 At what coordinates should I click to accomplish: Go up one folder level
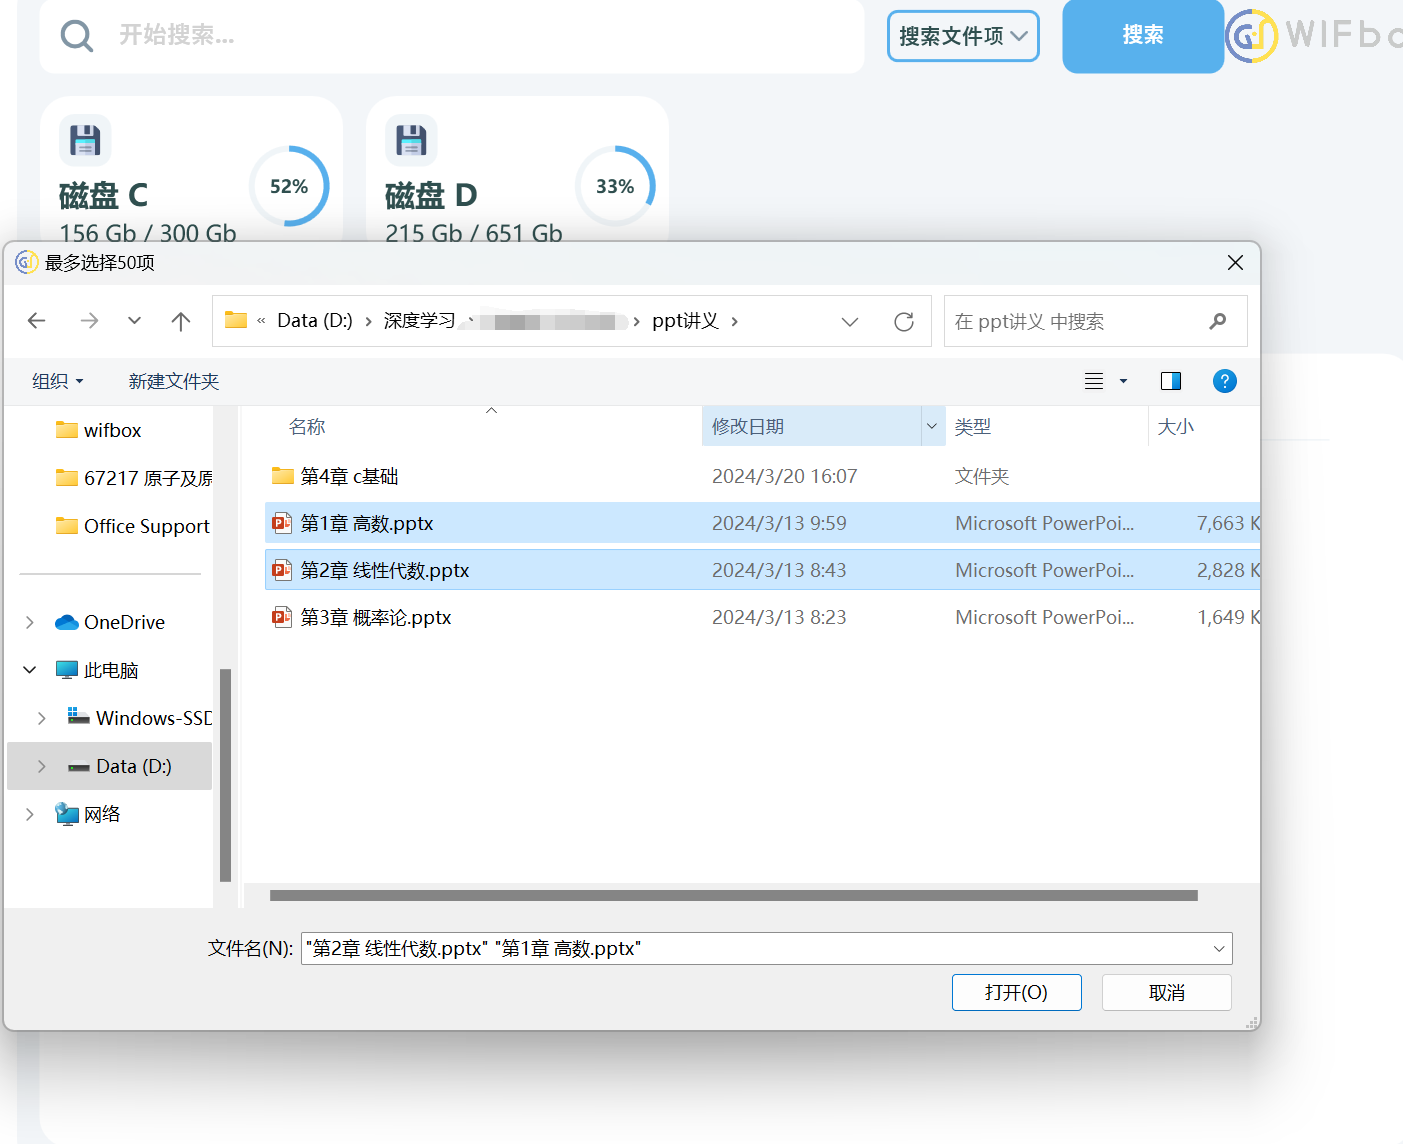click(x=180, y=321)
